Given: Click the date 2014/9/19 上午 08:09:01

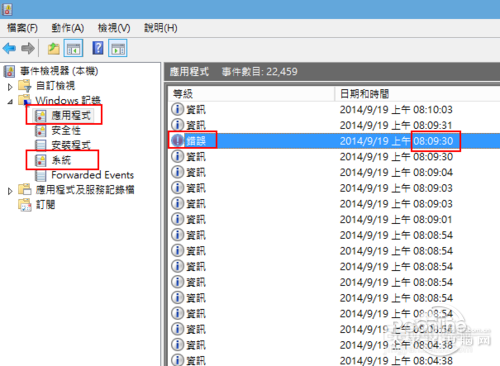Looking at the screenshot, I should click(396, 219).
